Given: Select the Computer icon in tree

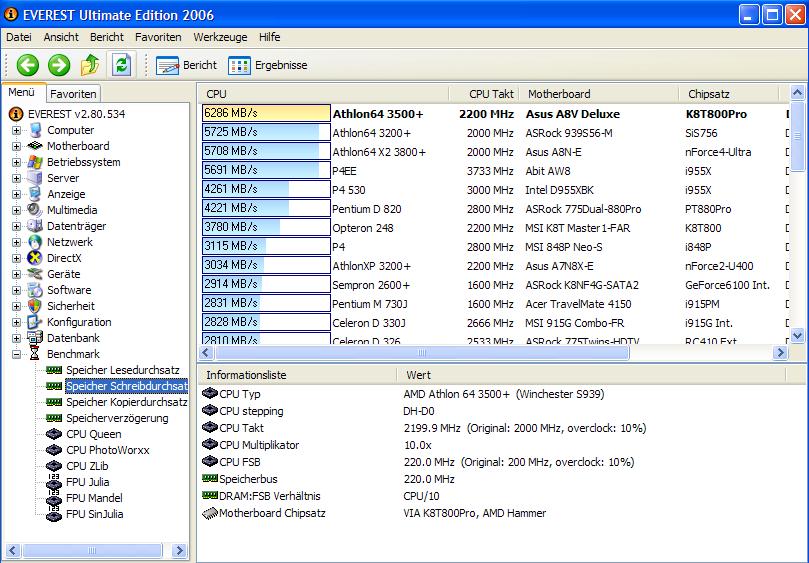Looking at the screenshot, I should (x=35, y=130).
